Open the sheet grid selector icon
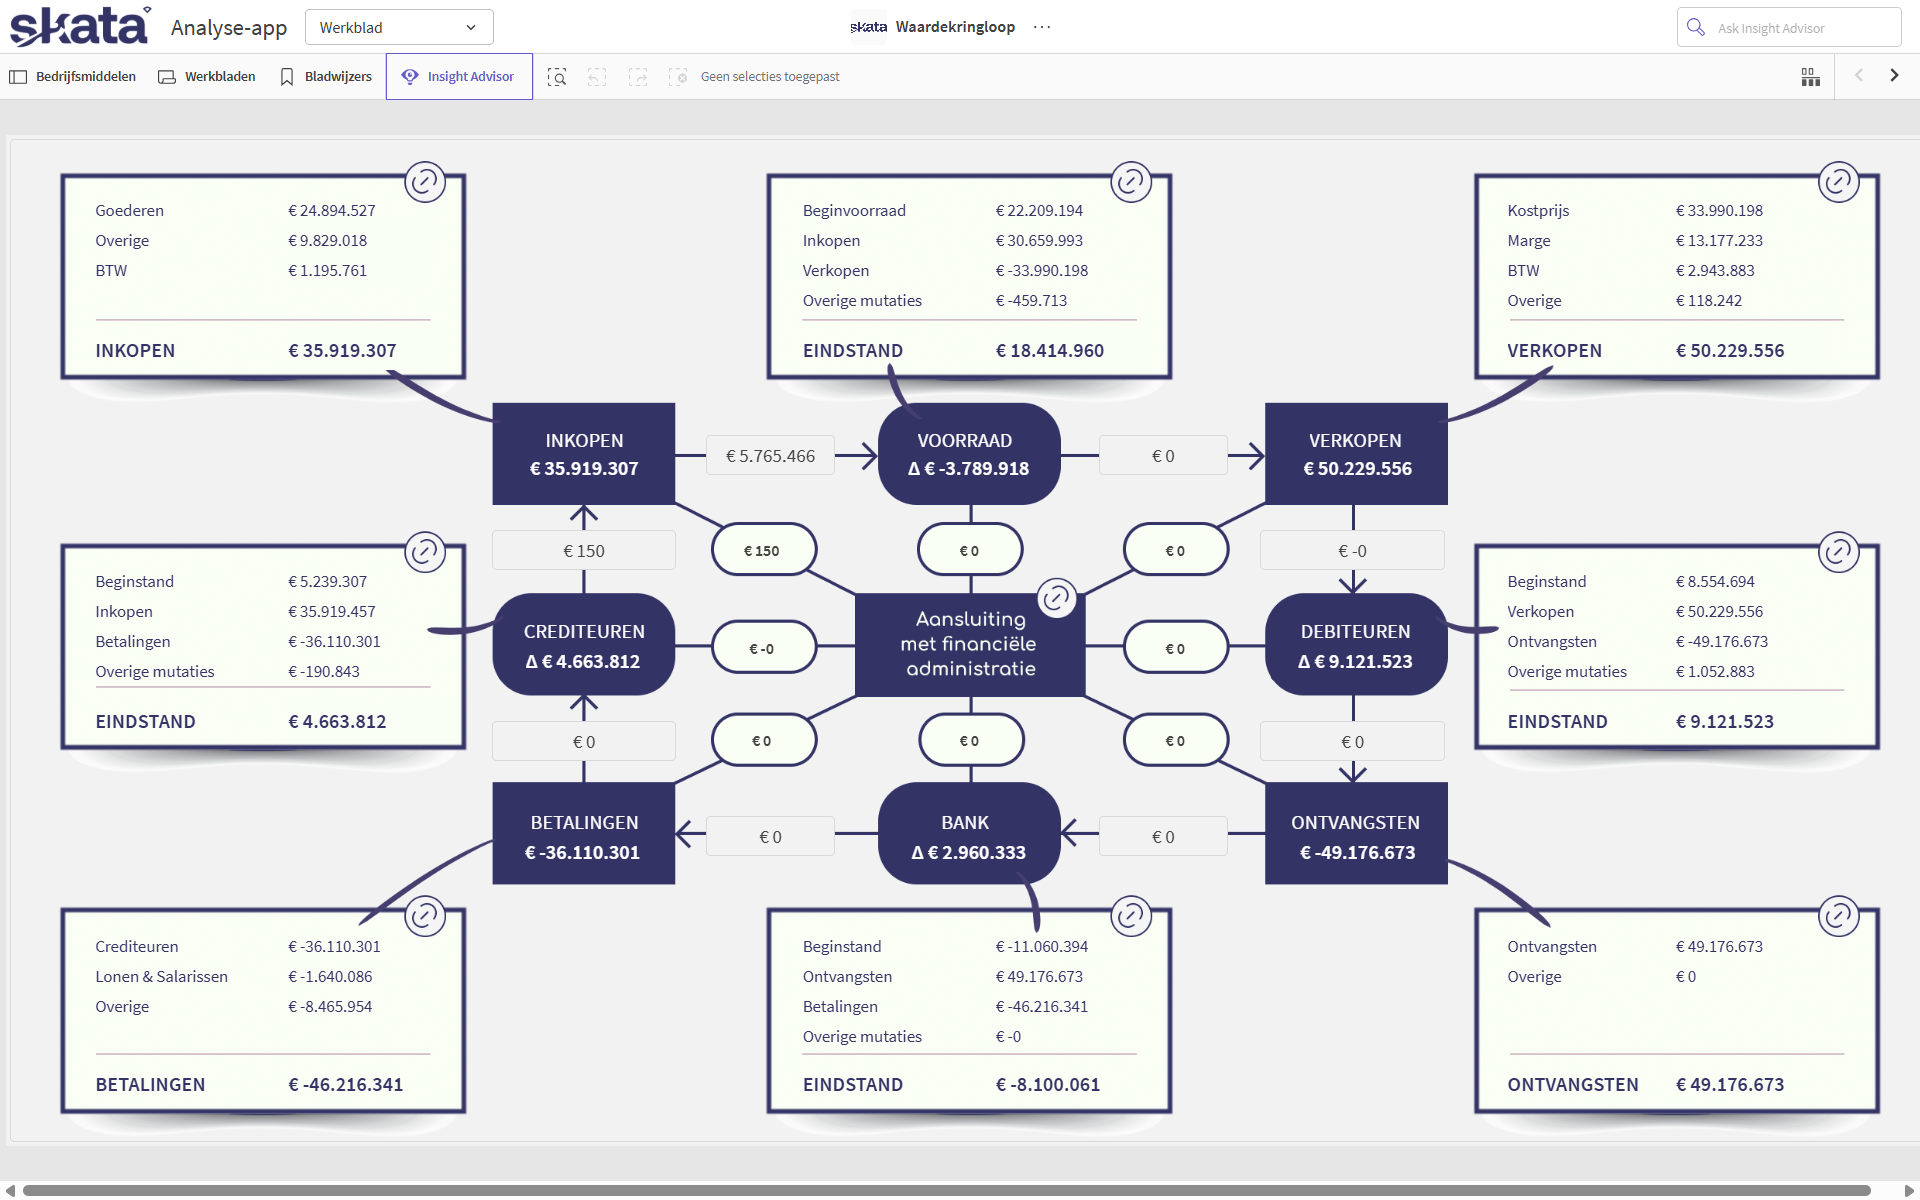Viewport: 1920px width, 1200px height. (1810, 77)
